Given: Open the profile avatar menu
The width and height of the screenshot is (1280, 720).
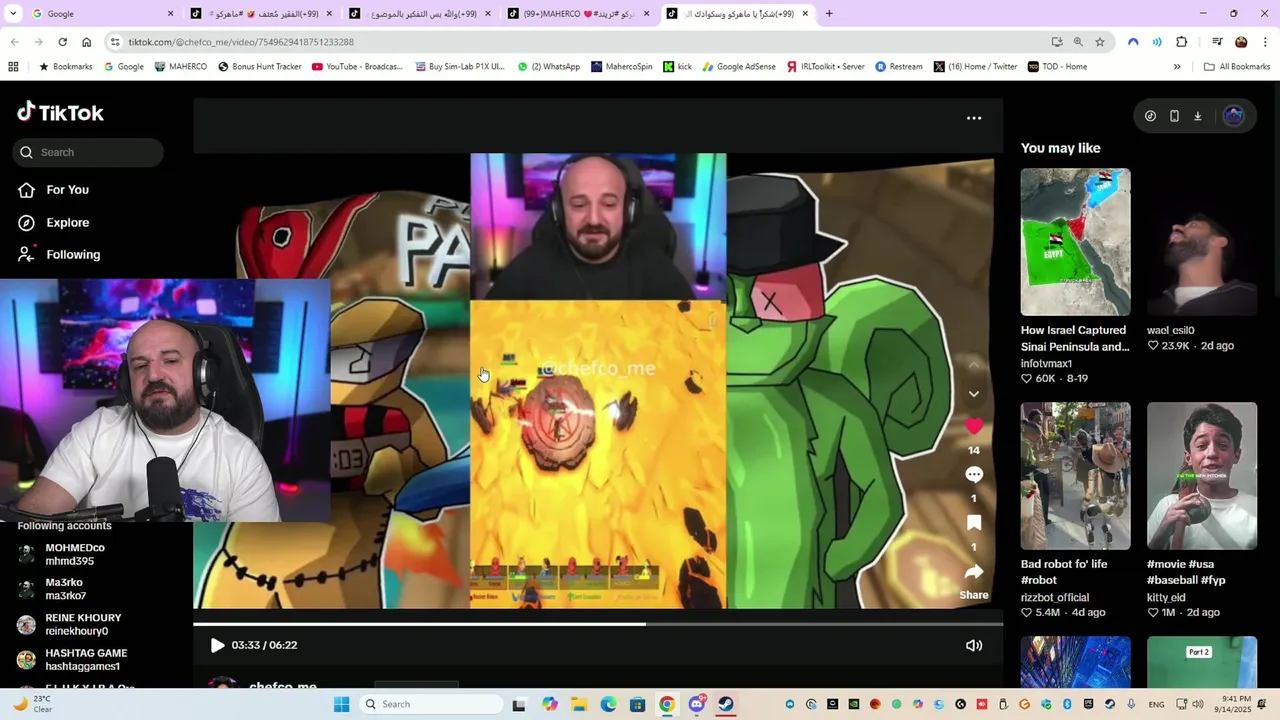Looking at the screenshot, I should tap(1234, 116).
